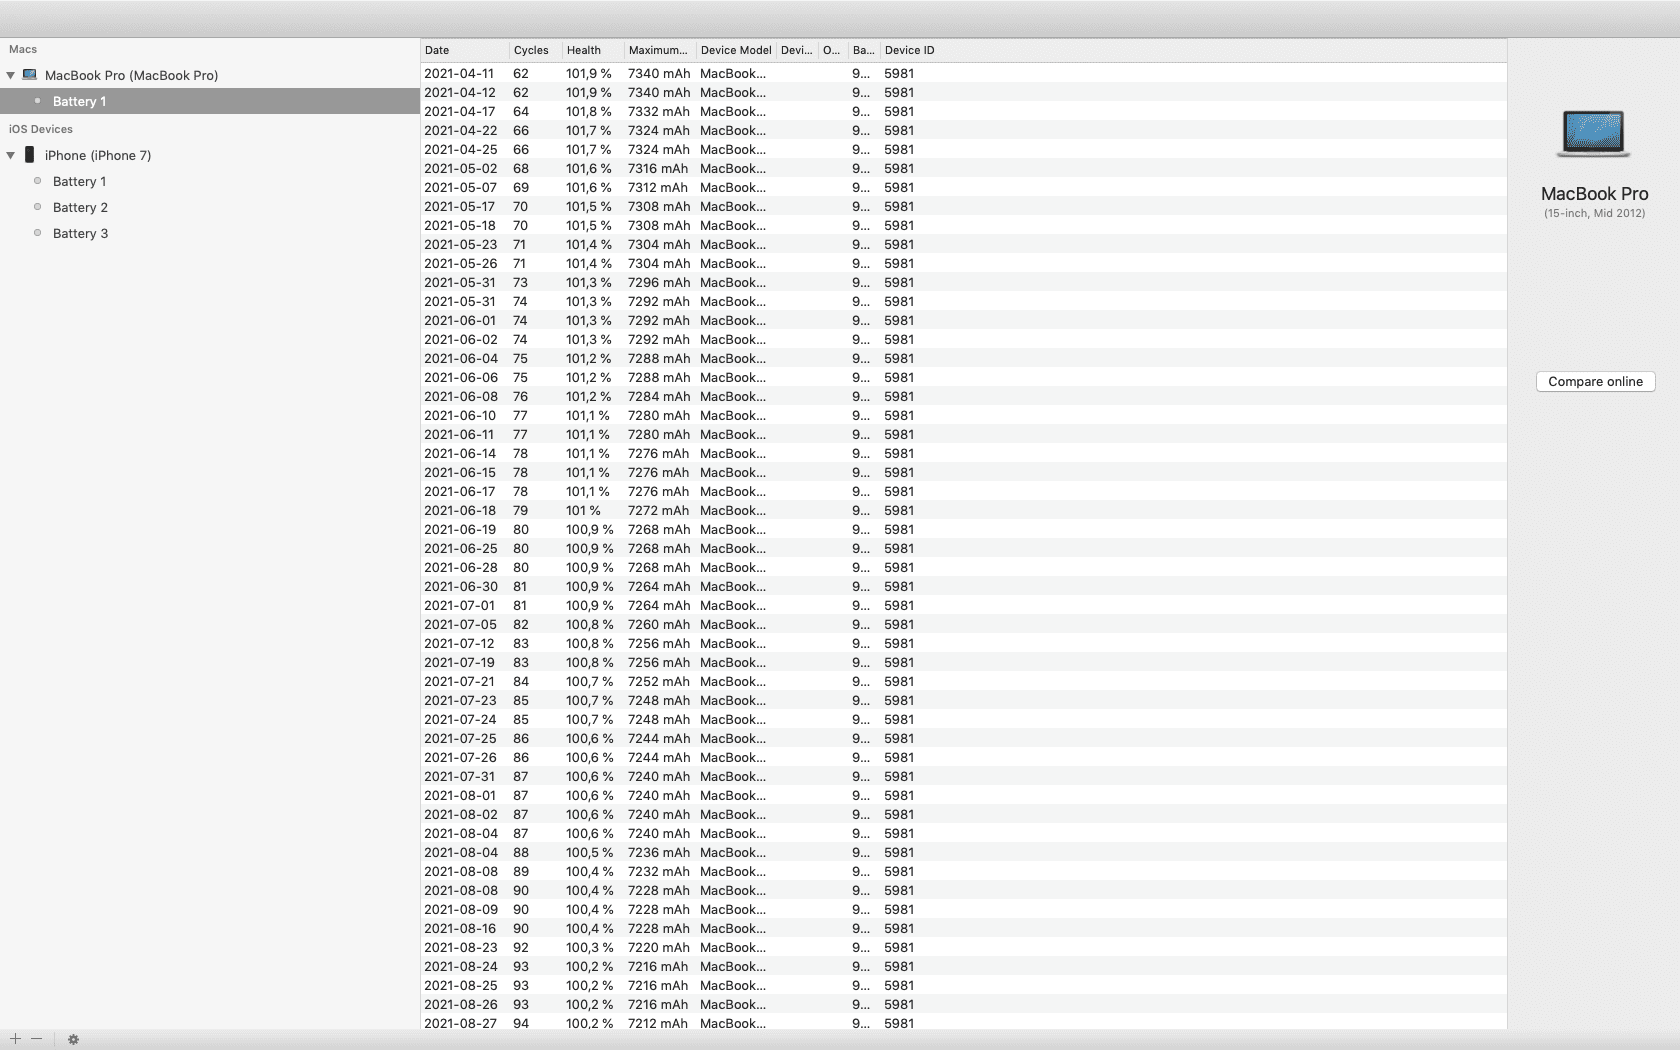The width and height of the screenshot is (1680, 1050).
Task: Sort by the Maximum... capacity column header
Action: pos(660,50)
